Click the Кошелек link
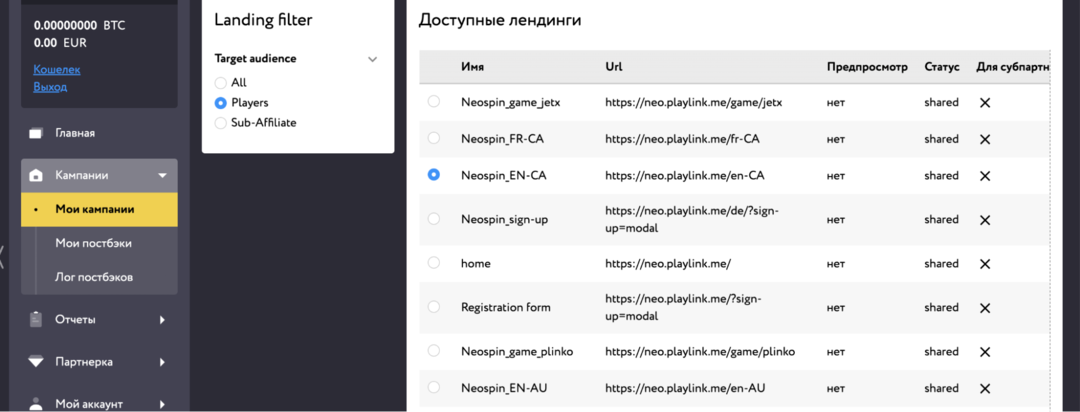Screen dimensions: 1080x412 [x=56, y=70]
